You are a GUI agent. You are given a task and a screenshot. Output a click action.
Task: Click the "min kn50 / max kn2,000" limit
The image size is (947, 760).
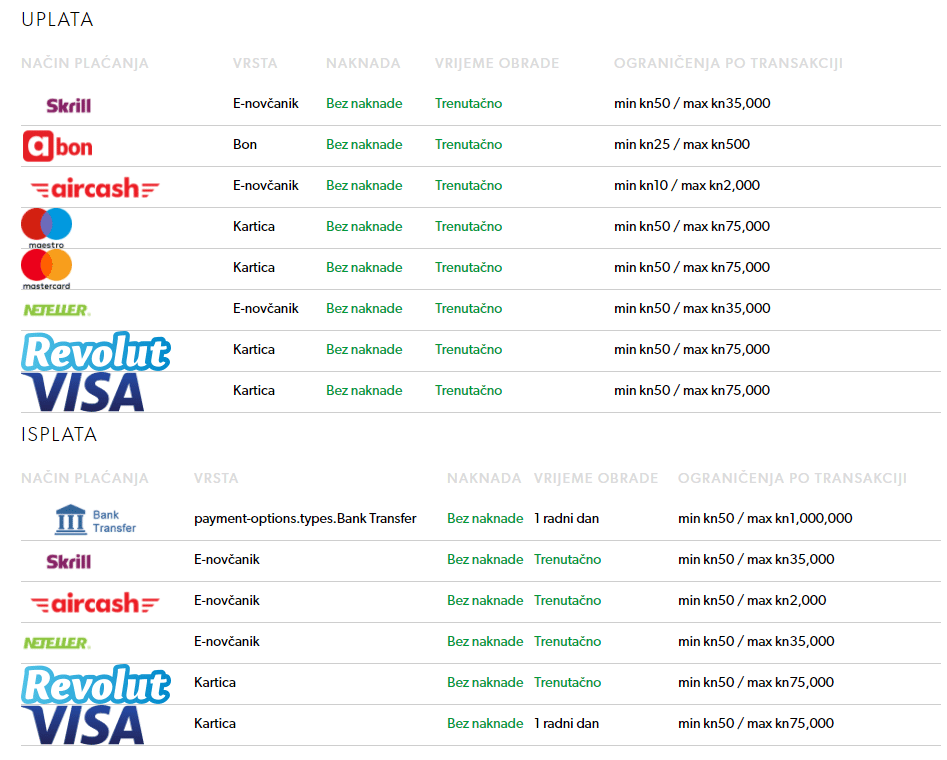point(752,601)
